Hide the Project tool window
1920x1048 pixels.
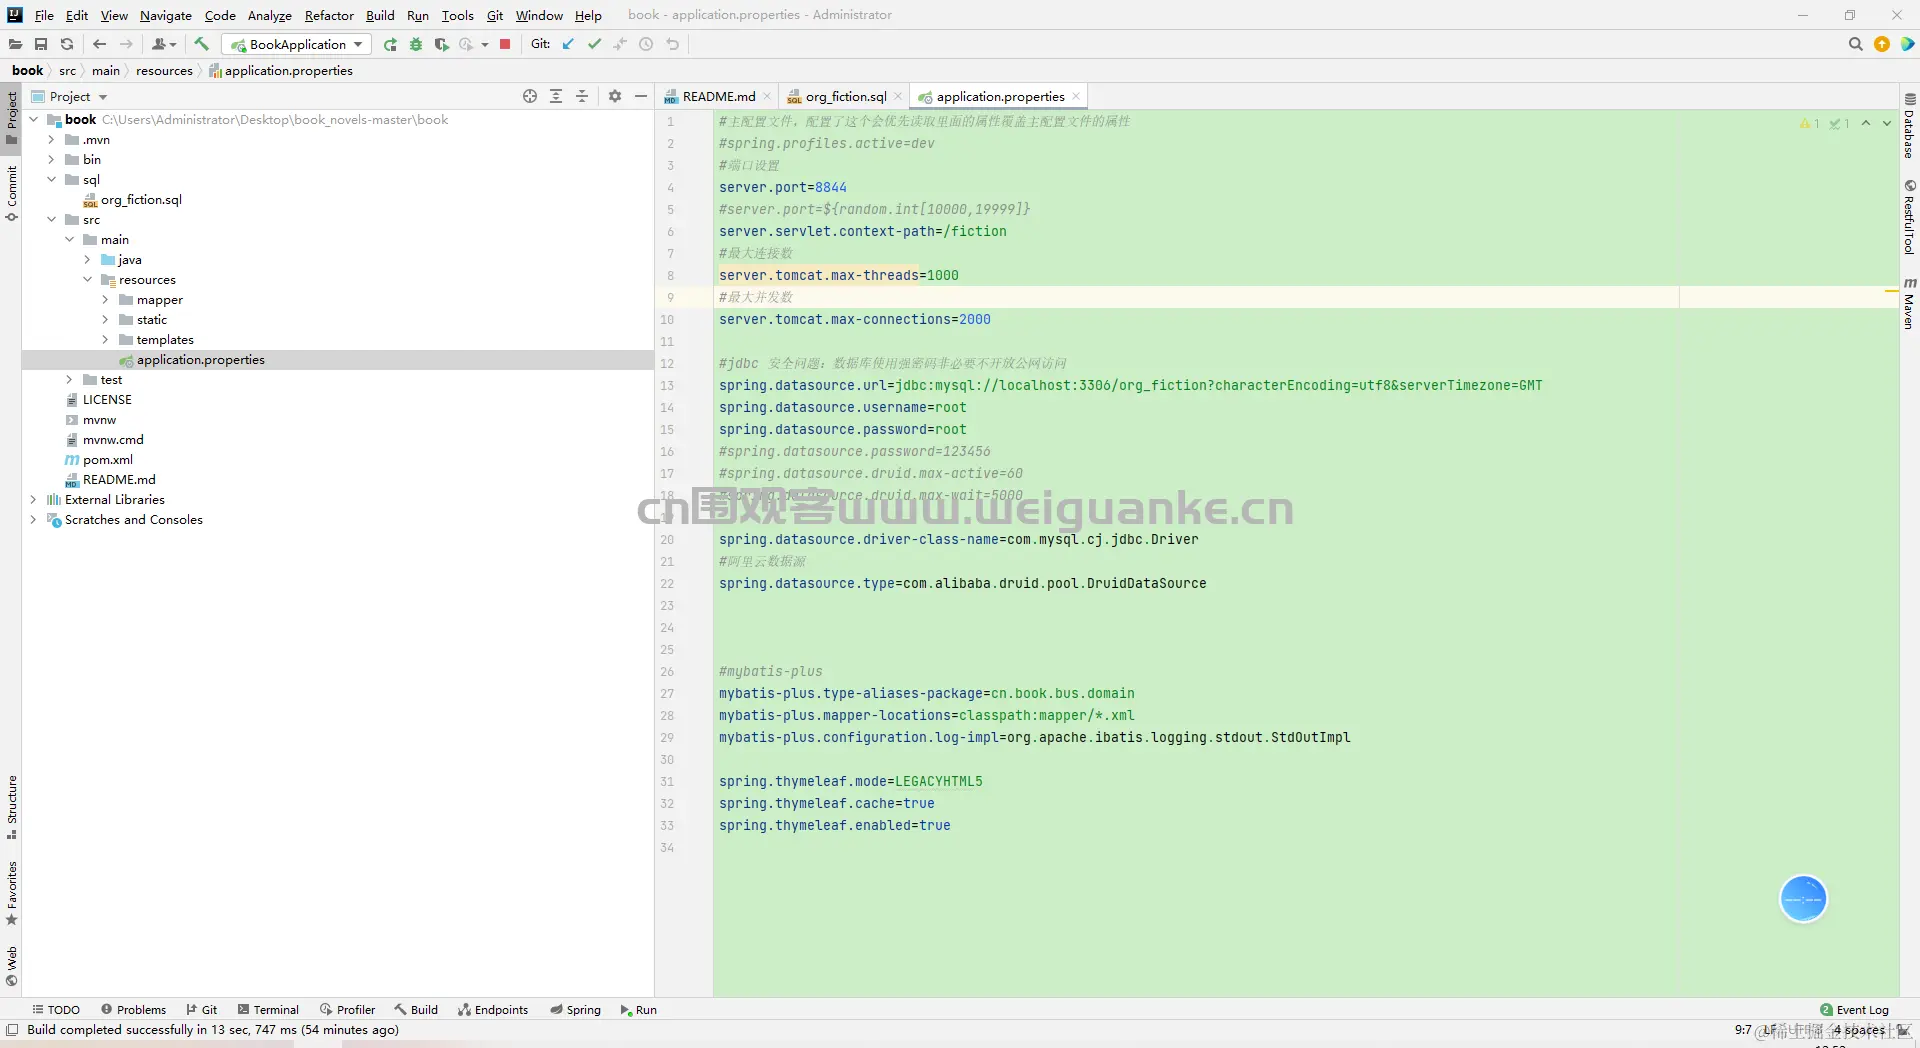pyautogui.click(x=641, y=96)
